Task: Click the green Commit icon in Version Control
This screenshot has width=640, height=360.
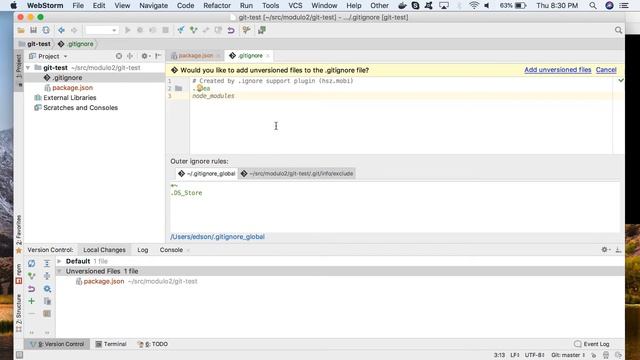Action: pyautogui.click(x=31, y=276)
